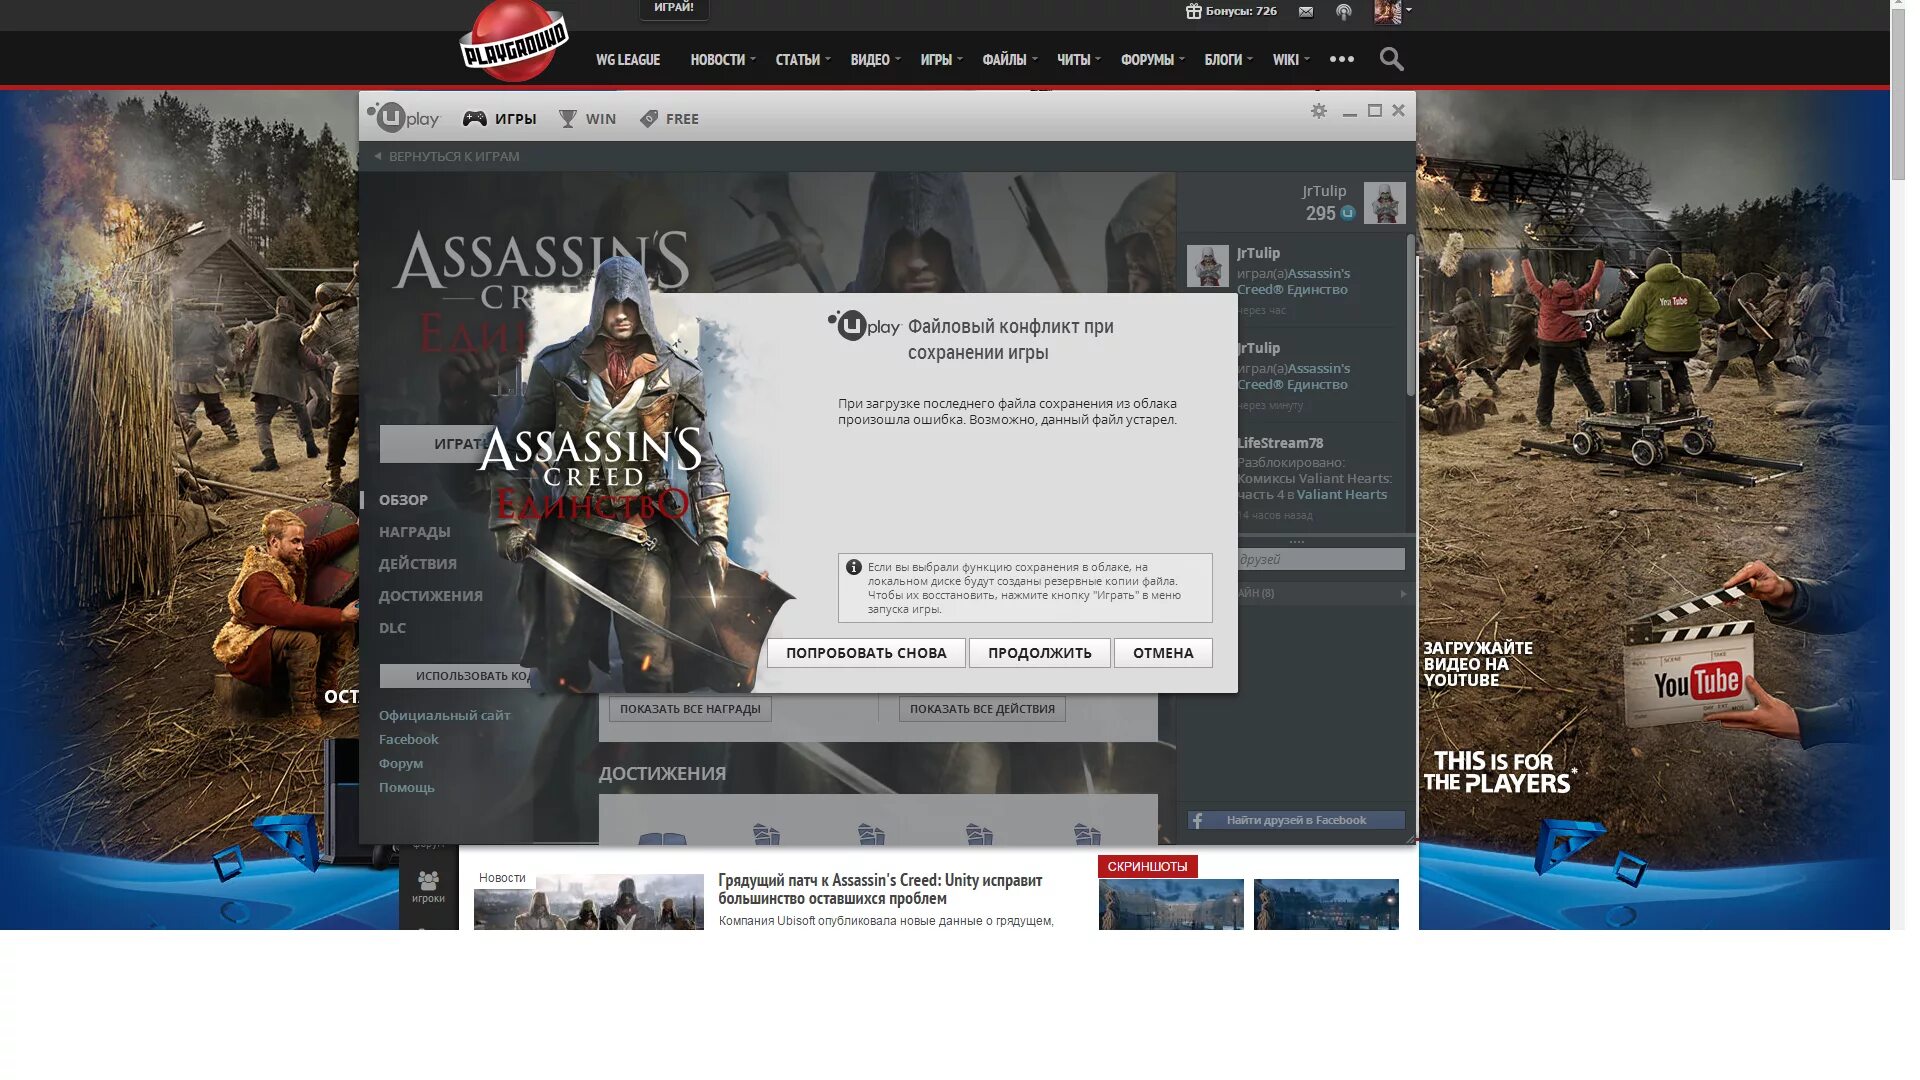
Task: Click the activity feed scrollbar
Action: [1411, 313]
